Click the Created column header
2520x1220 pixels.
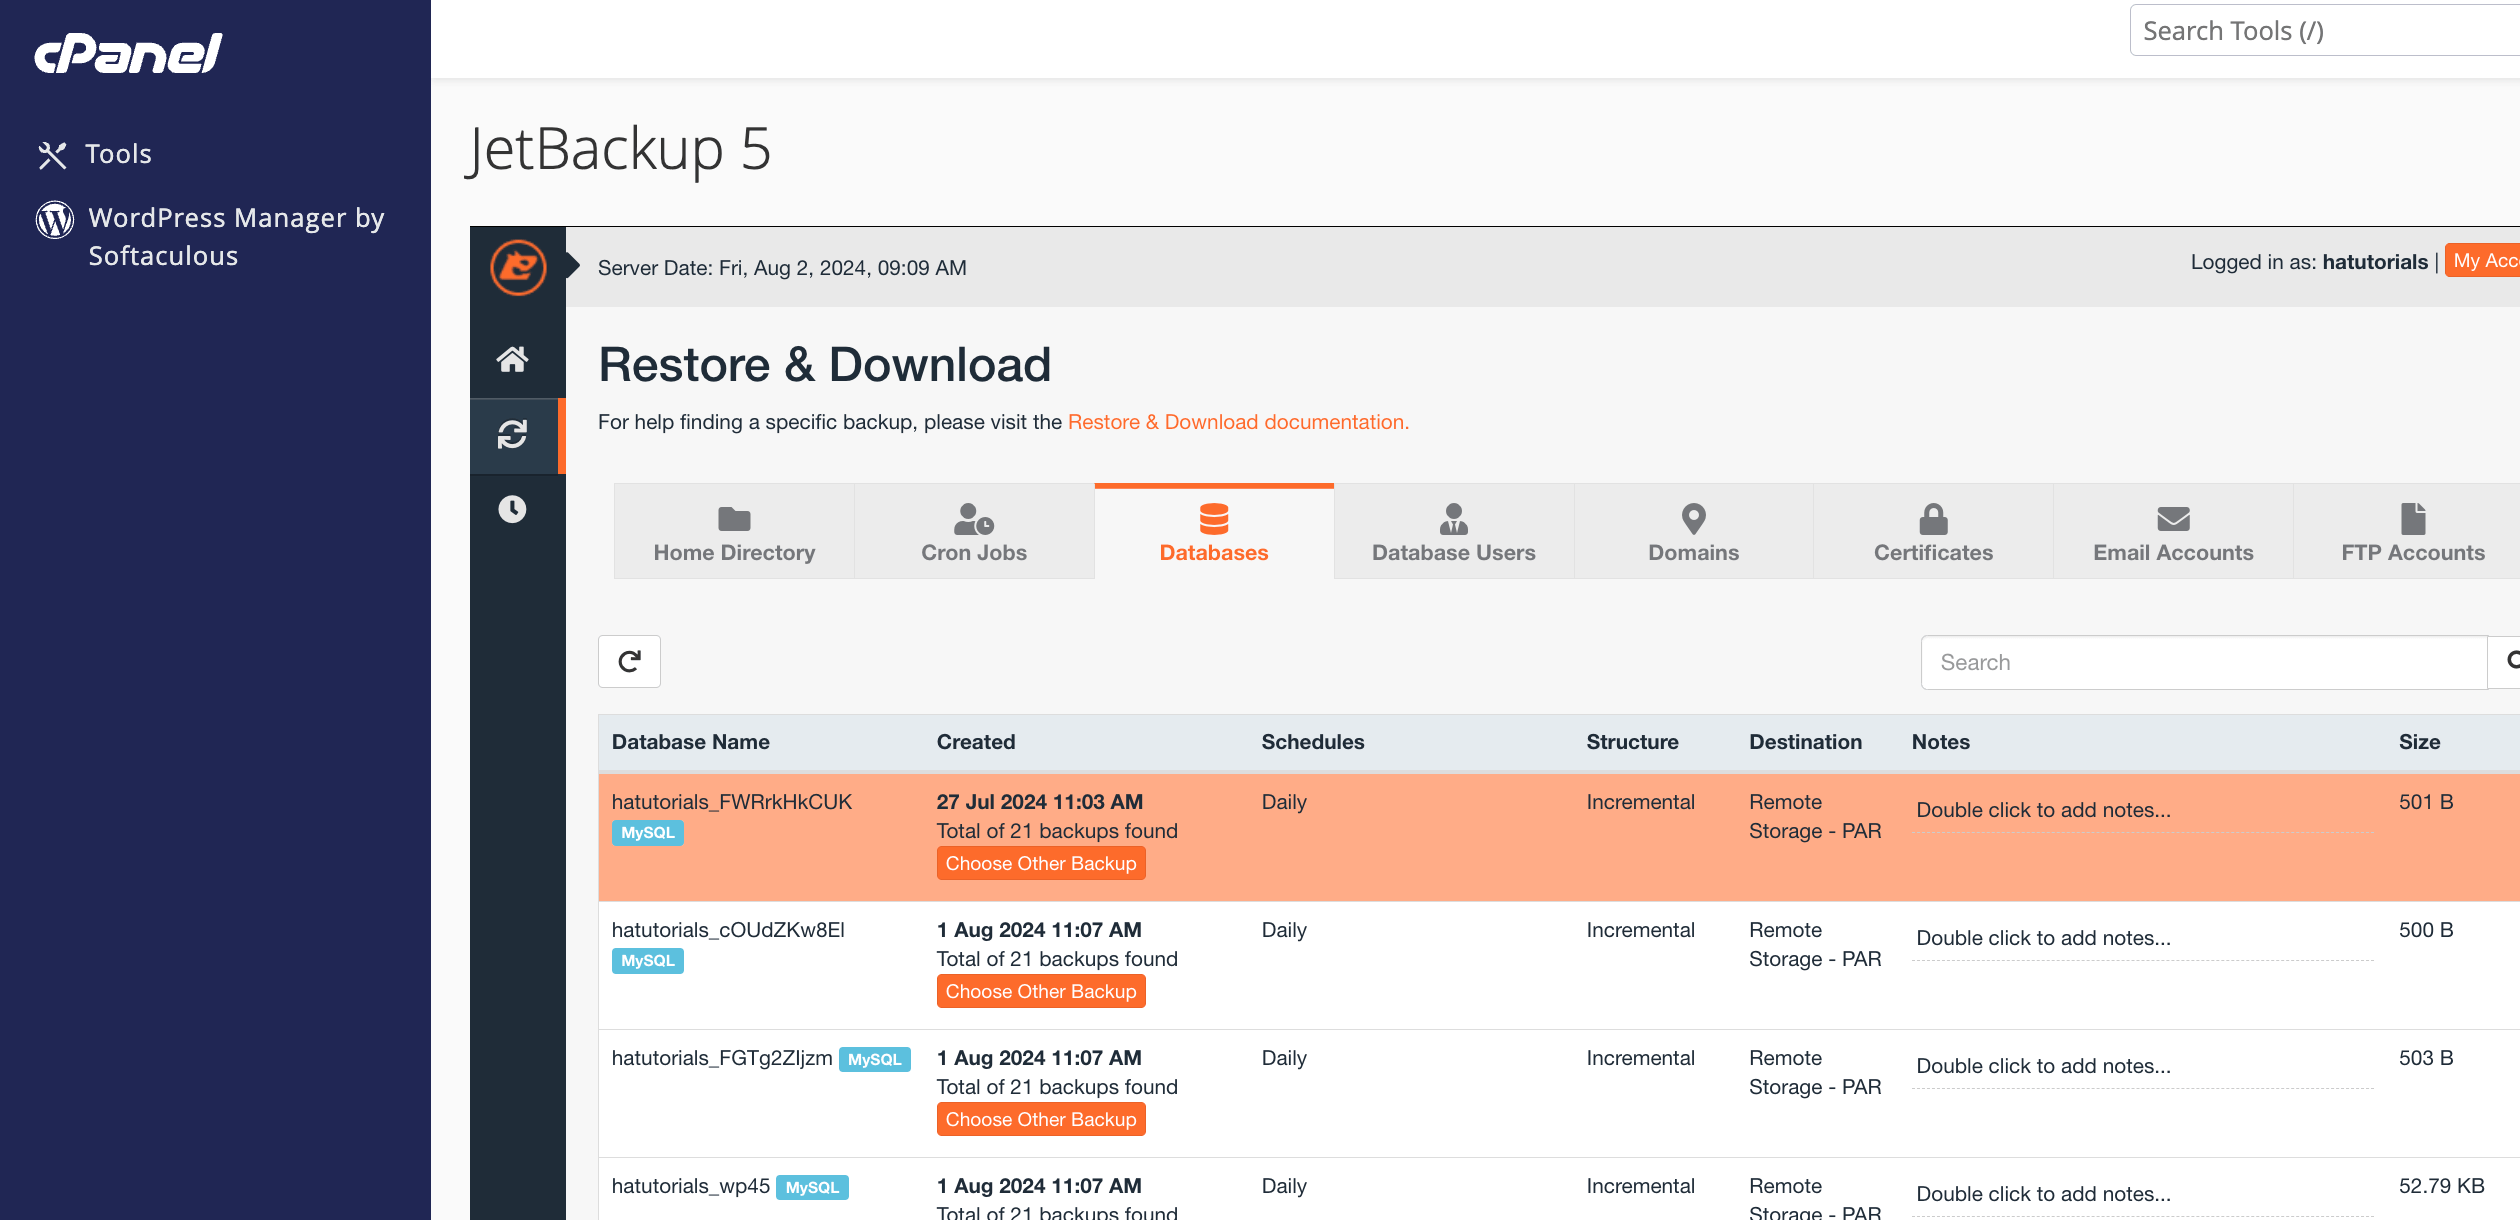click(976, 742)
